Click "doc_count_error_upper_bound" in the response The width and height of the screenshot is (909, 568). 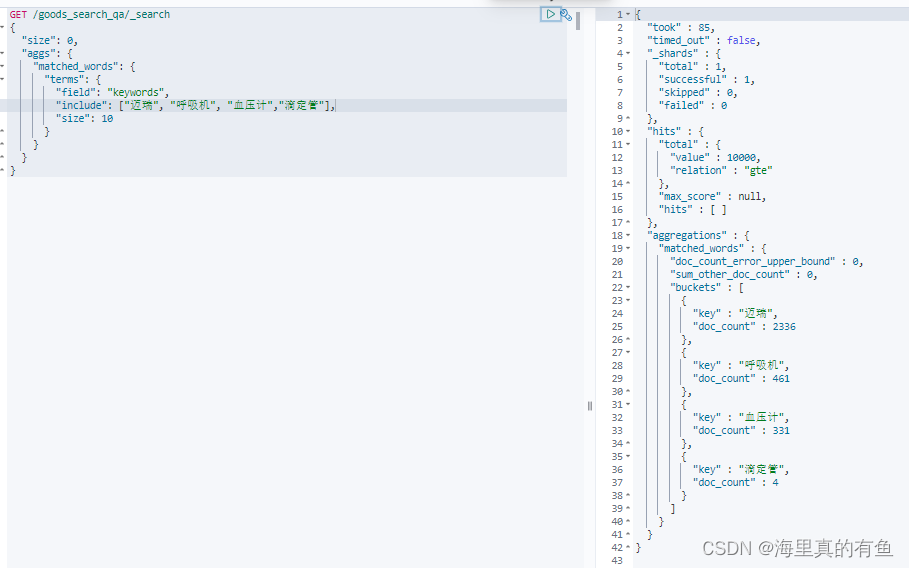(752, 261)
